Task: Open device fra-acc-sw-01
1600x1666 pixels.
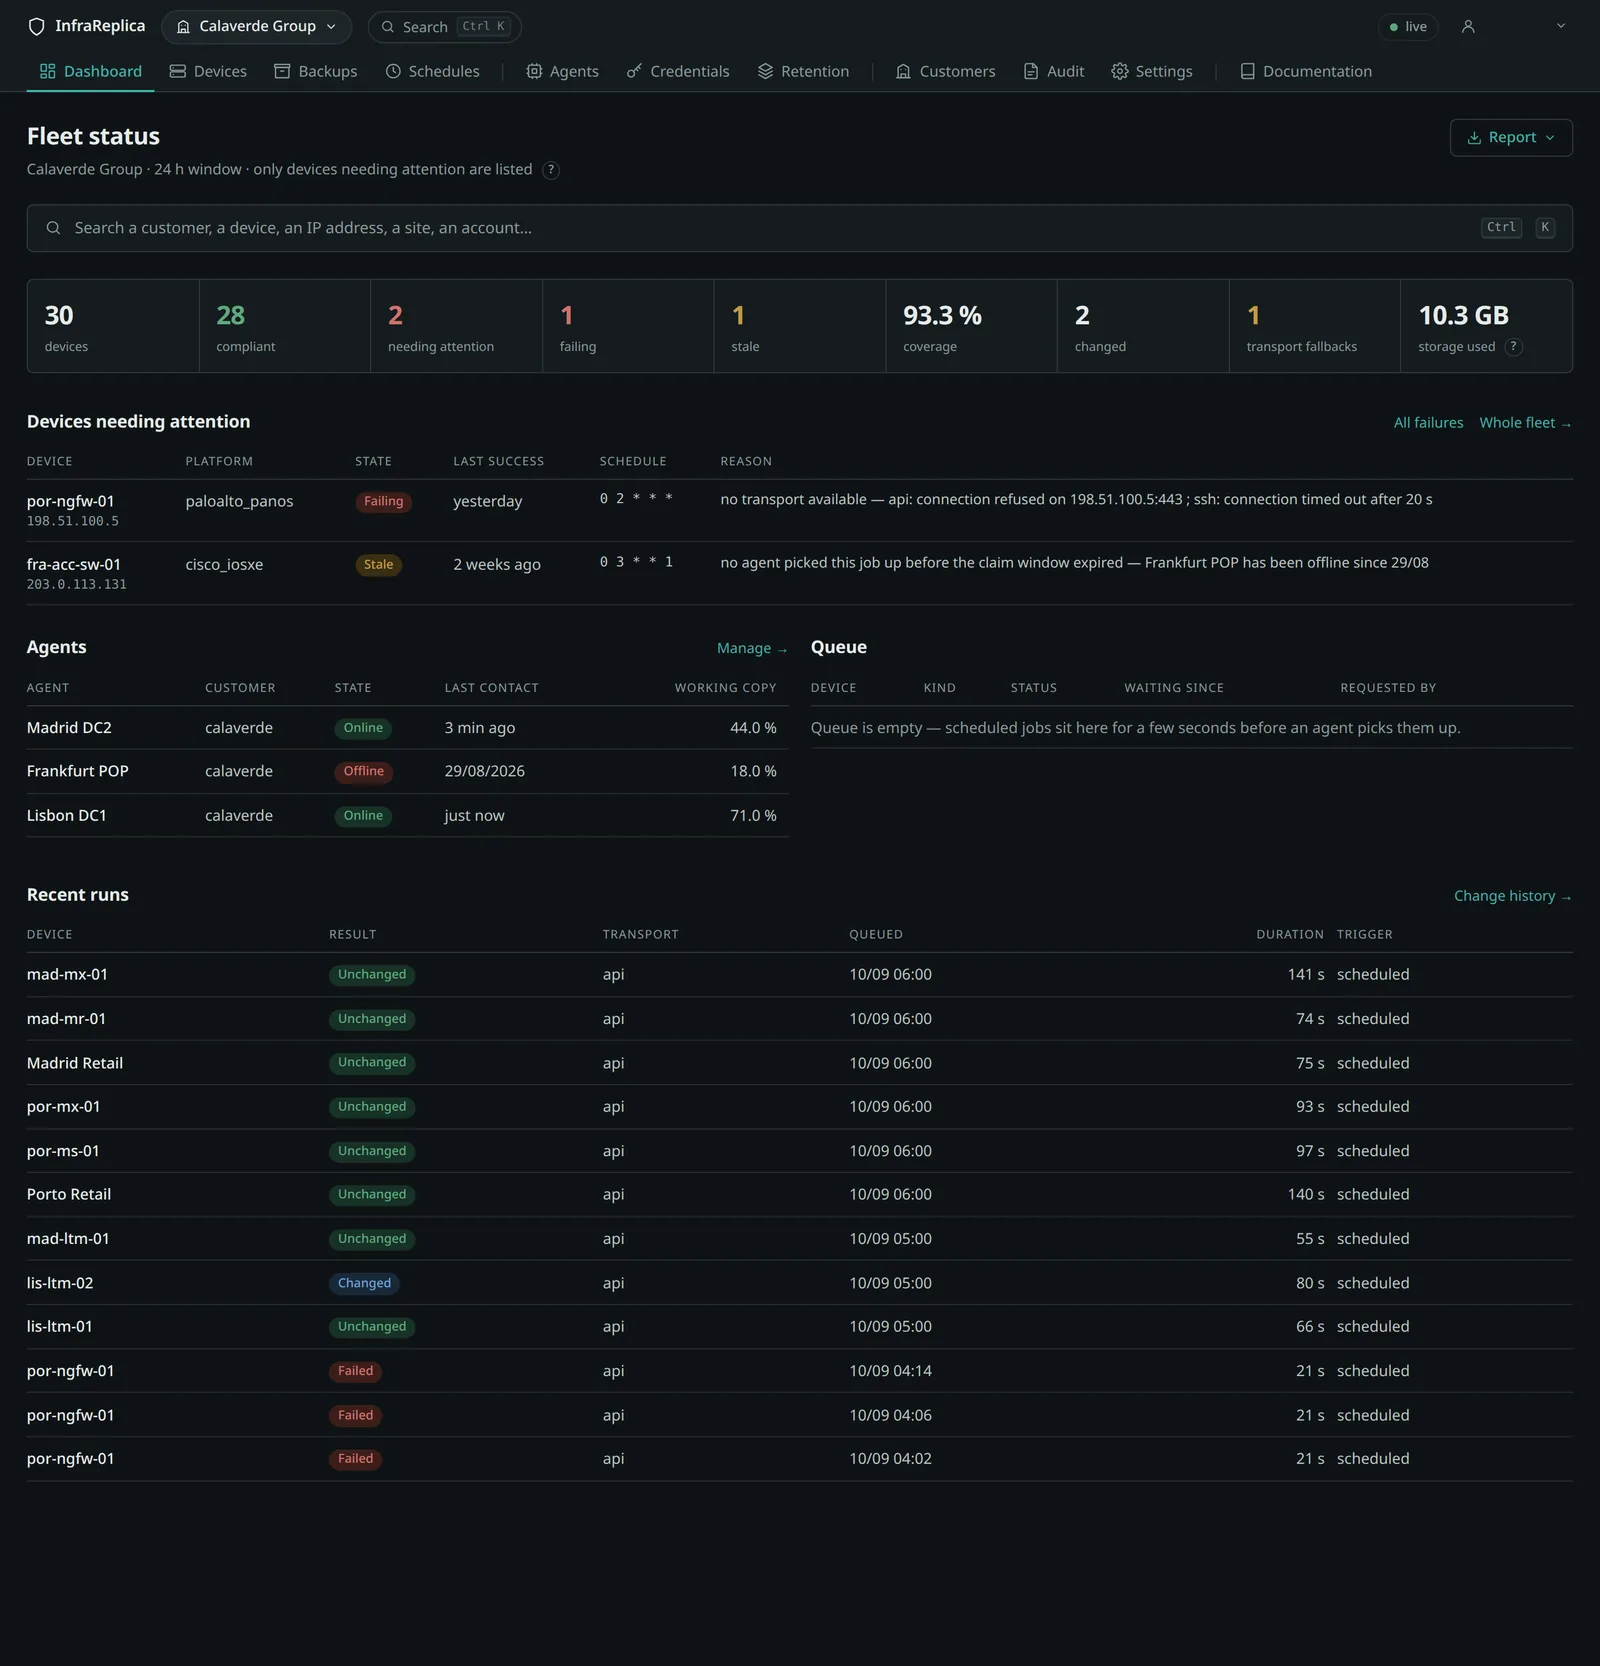Action: [x=73, y=564]
